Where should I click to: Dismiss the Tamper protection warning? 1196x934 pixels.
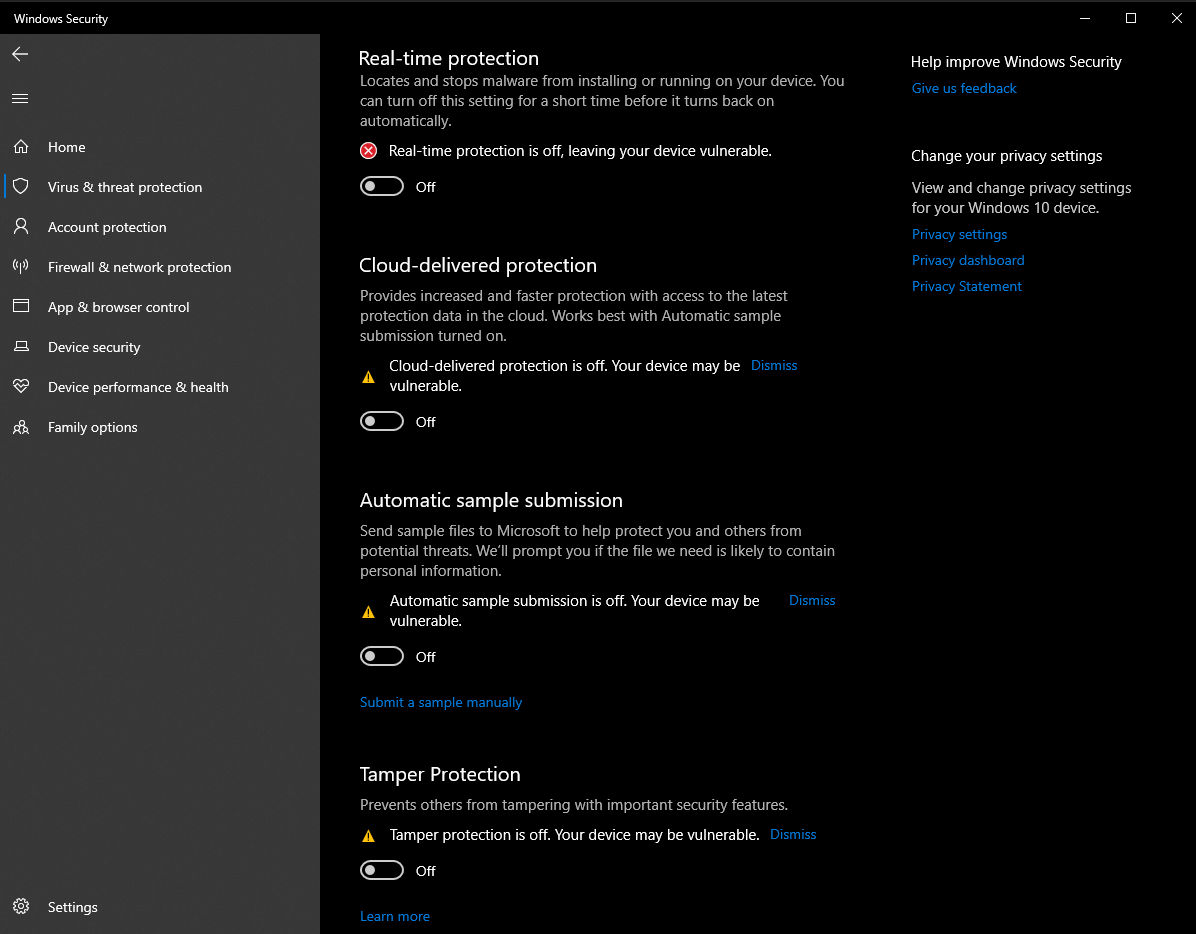click(x=793, y=834)
